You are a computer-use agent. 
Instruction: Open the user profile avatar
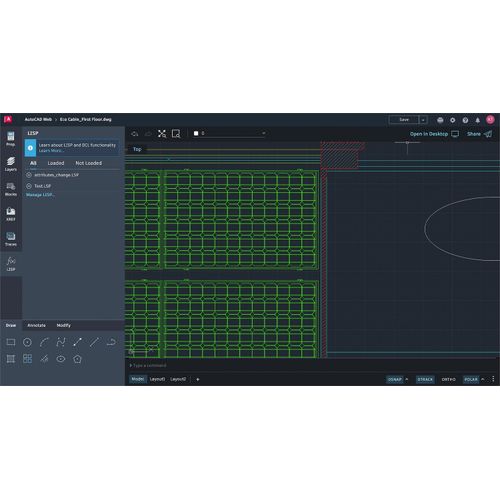pos(490,120)
